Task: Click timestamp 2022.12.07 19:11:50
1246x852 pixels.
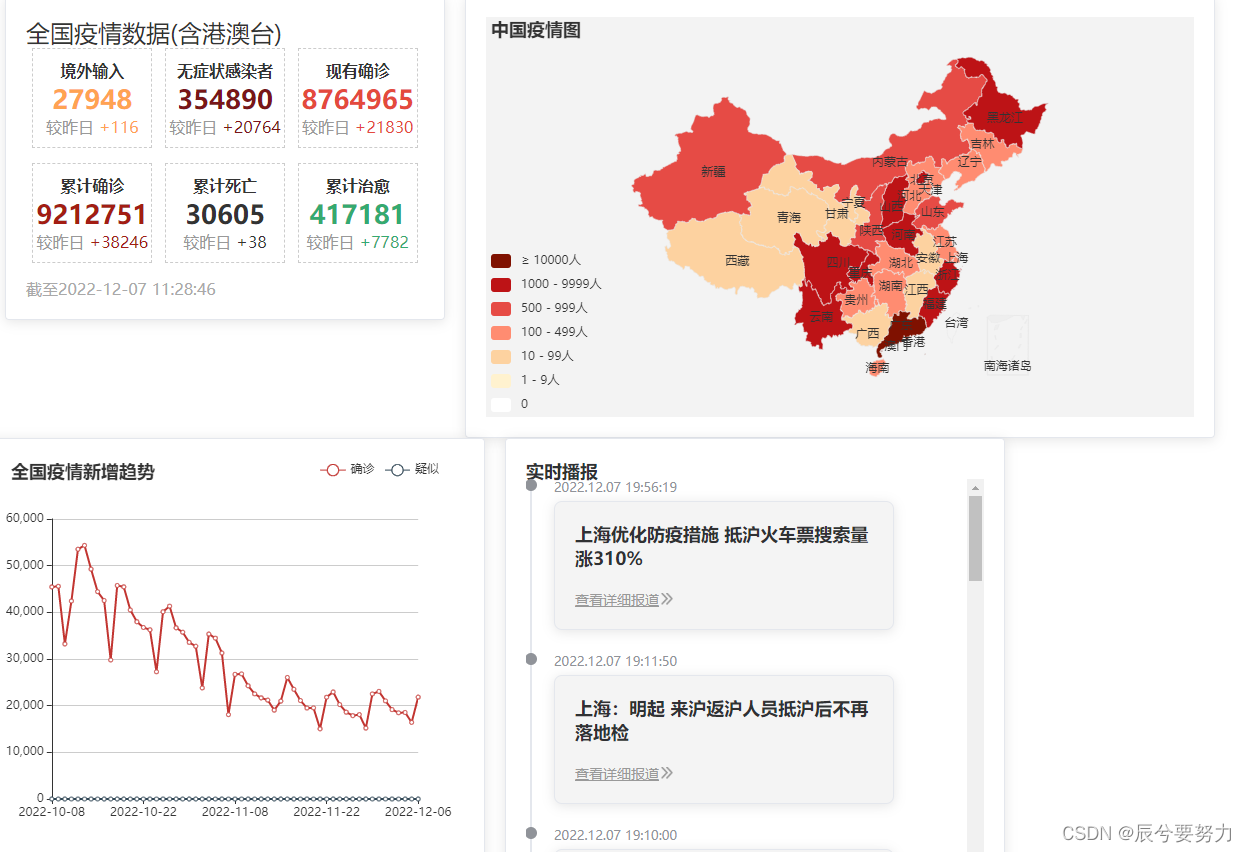Action: [x=615, y=661]
